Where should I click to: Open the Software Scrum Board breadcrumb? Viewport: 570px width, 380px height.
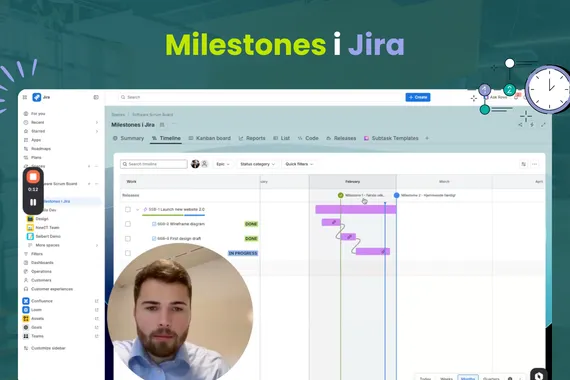click(152, 115)
